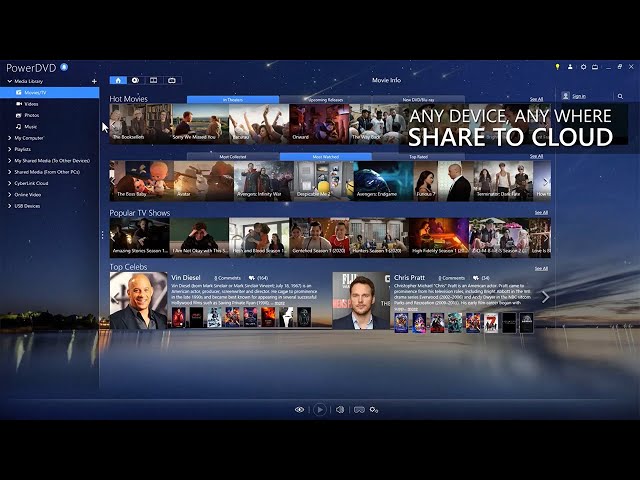Switch to TV mode icon
640x480 pixels.
pos(595,67)
